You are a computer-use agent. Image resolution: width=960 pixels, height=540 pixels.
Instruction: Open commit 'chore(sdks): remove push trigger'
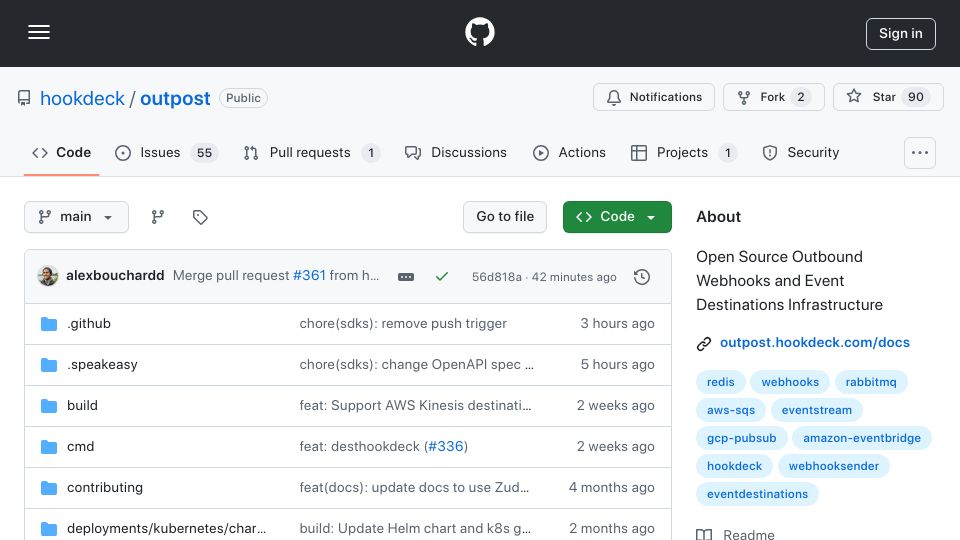(403, 323)
